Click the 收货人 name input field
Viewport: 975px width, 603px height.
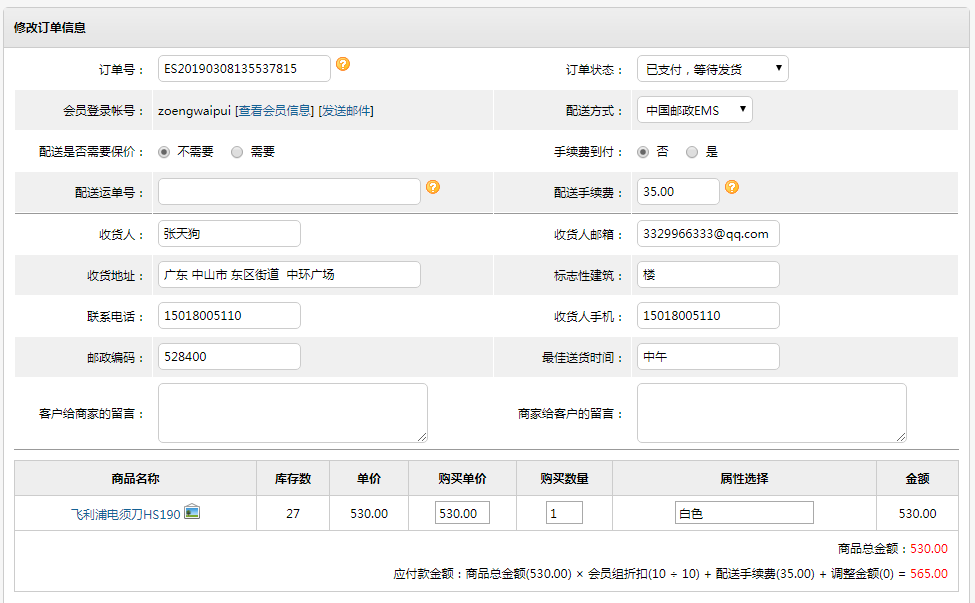tap(229, 234)
